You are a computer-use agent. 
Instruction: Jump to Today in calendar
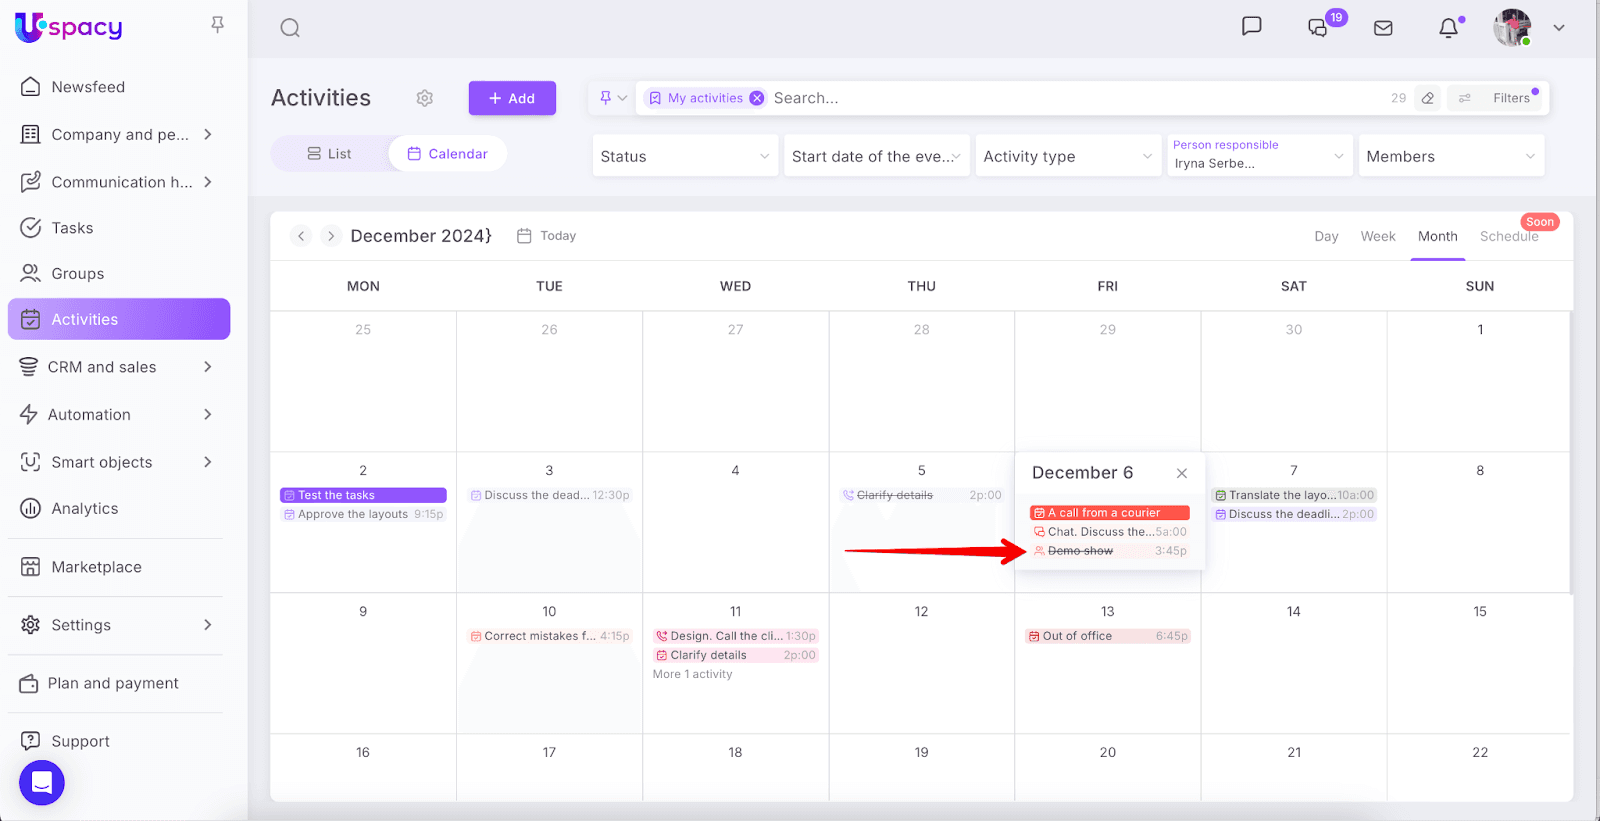[x=547, y=236]
